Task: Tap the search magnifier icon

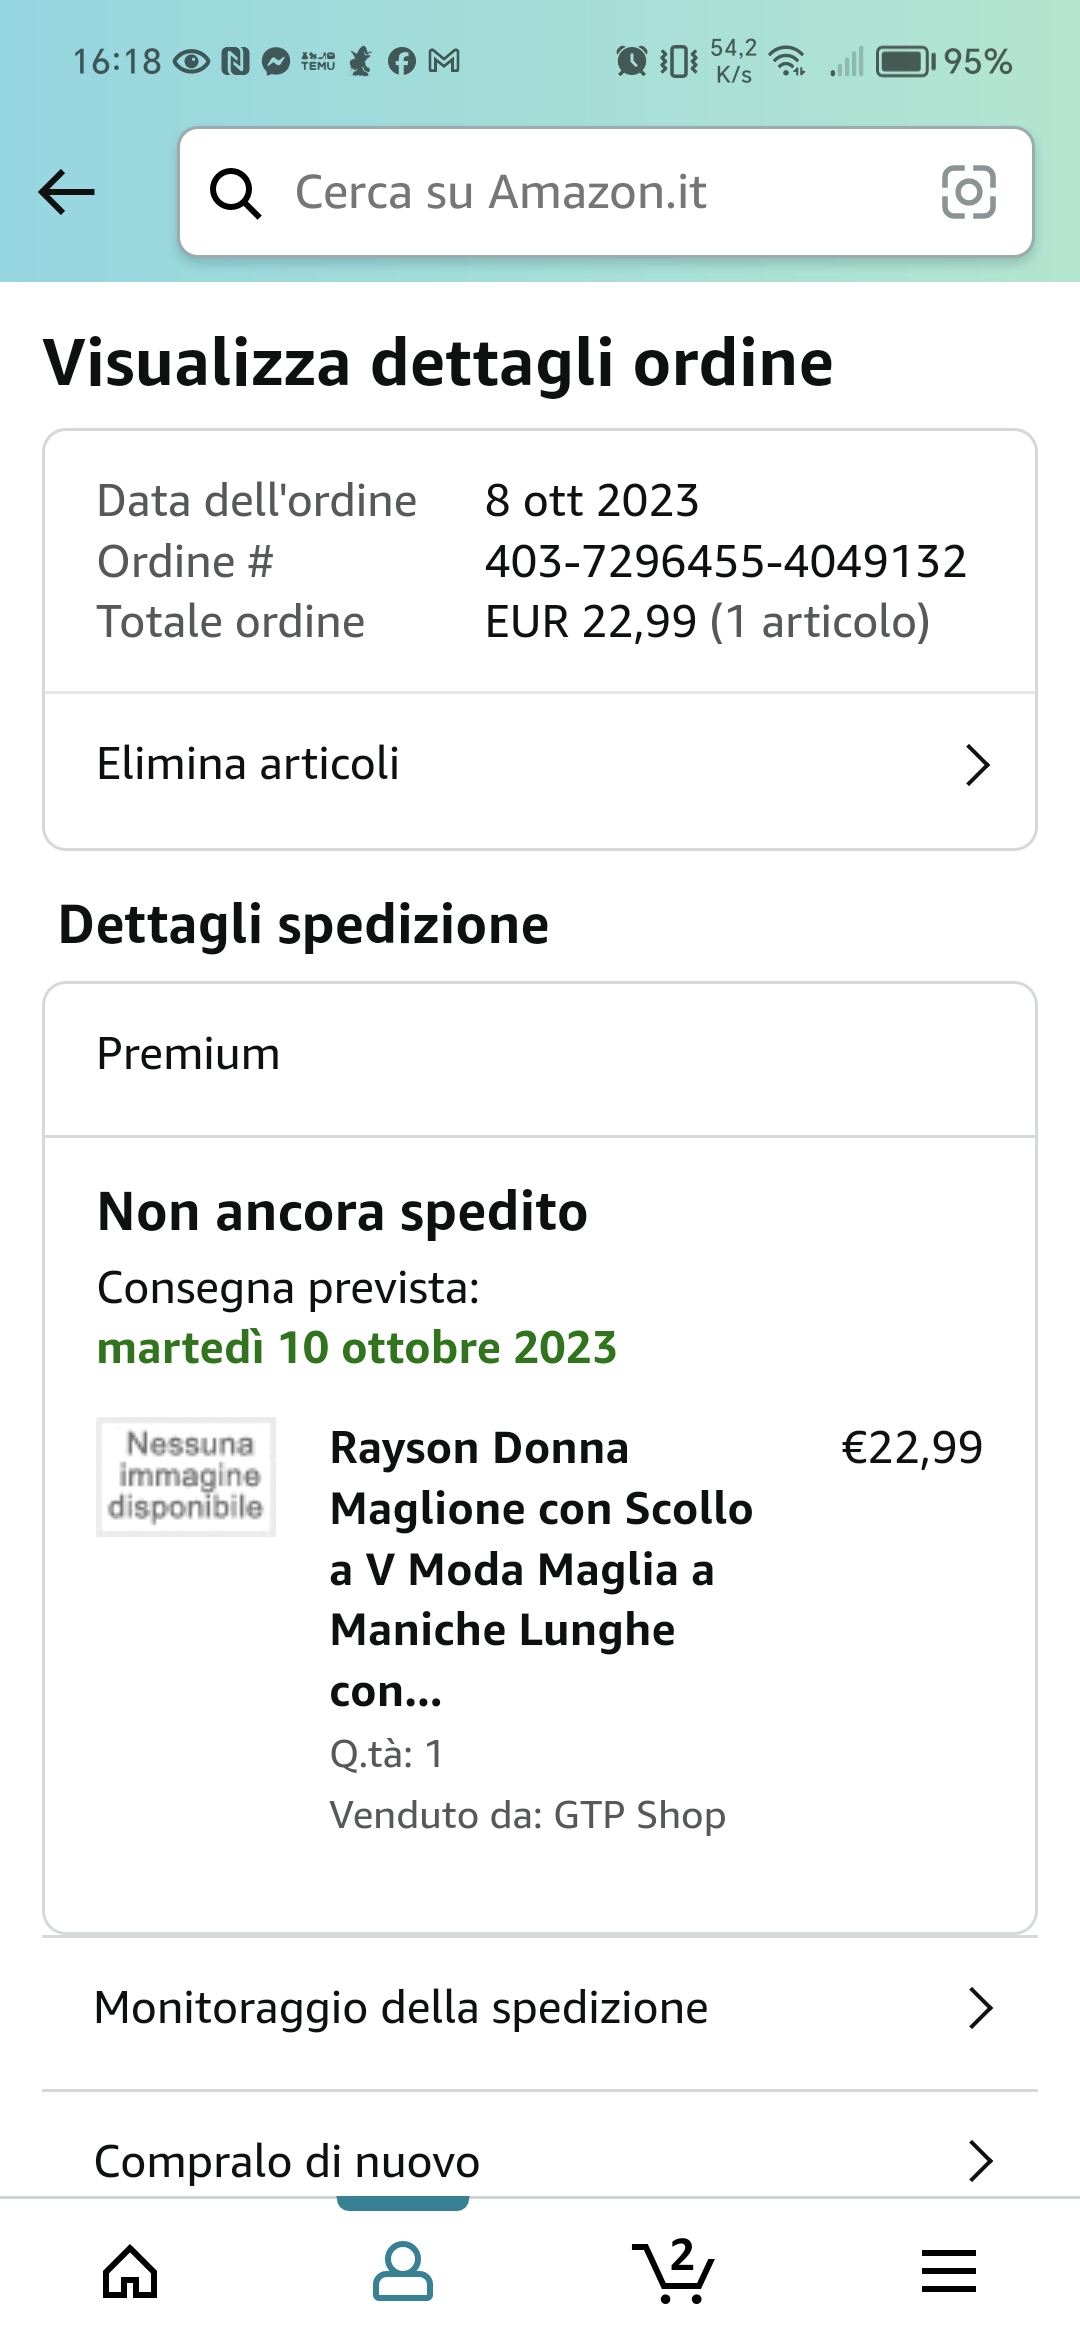Action: coord(235,192)
